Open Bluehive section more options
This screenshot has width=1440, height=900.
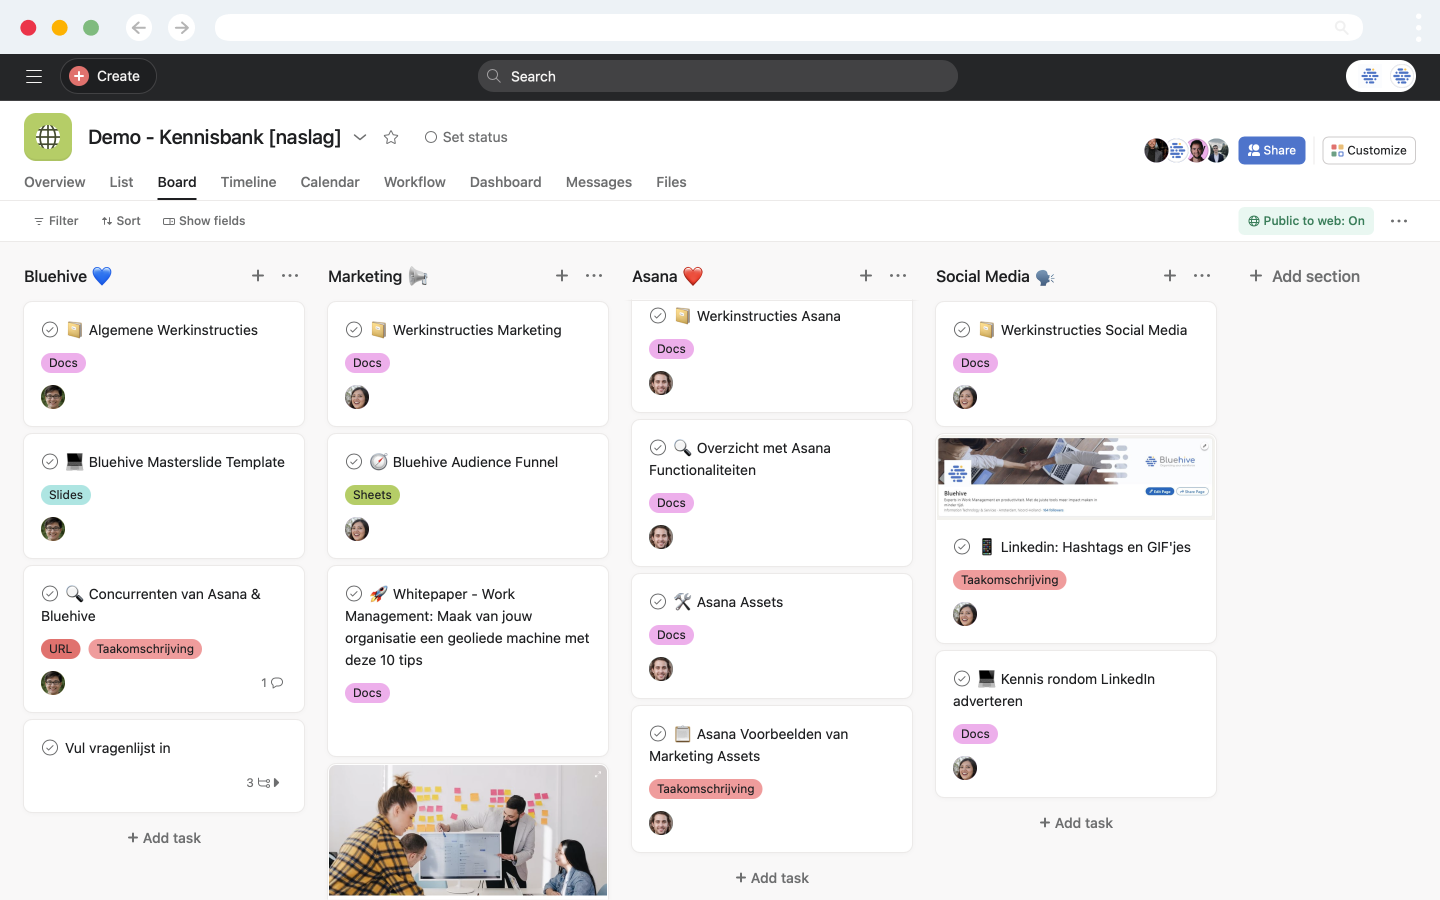[x=290, y=276]
